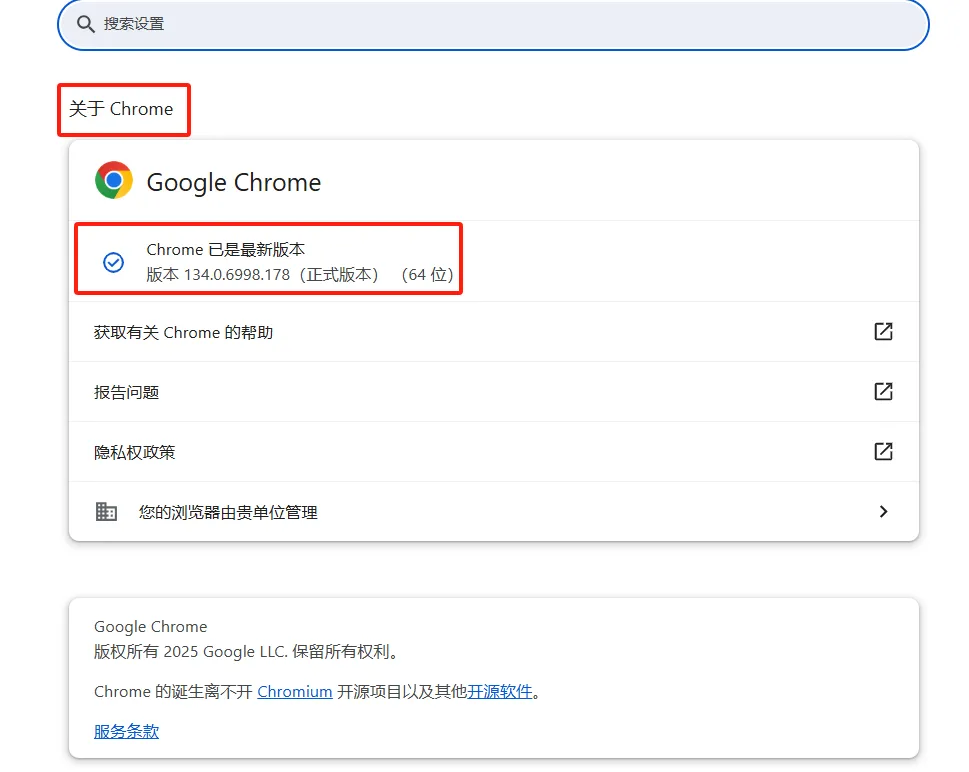
Task: Click the Google Chrome logo icon
Action: [x=114, y=181]
